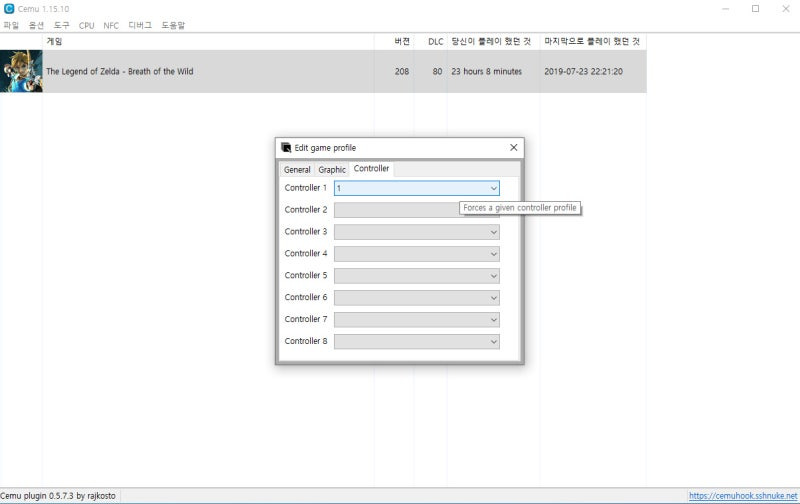
Task: Close the Cemu main window
Action: pos(786,9)
